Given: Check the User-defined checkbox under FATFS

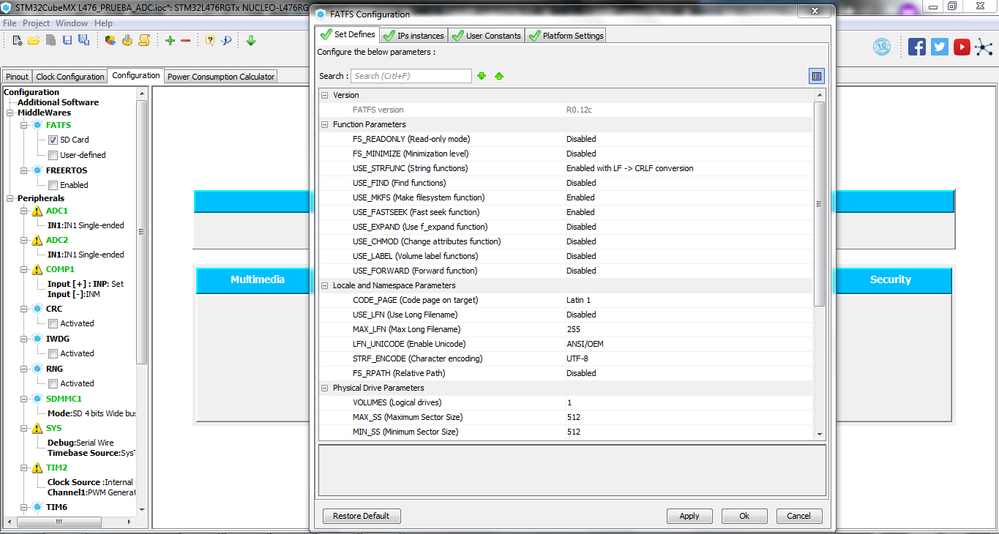Looking at the screenshot, I should 53,155.
